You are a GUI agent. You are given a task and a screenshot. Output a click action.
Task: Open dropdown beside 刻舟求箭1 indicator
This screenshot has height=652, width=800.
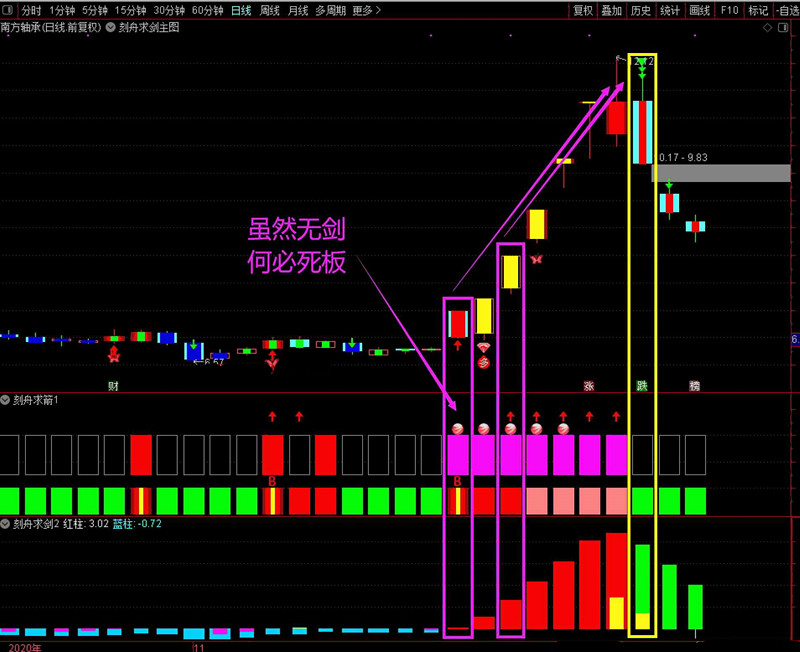[x=5, y=400]
